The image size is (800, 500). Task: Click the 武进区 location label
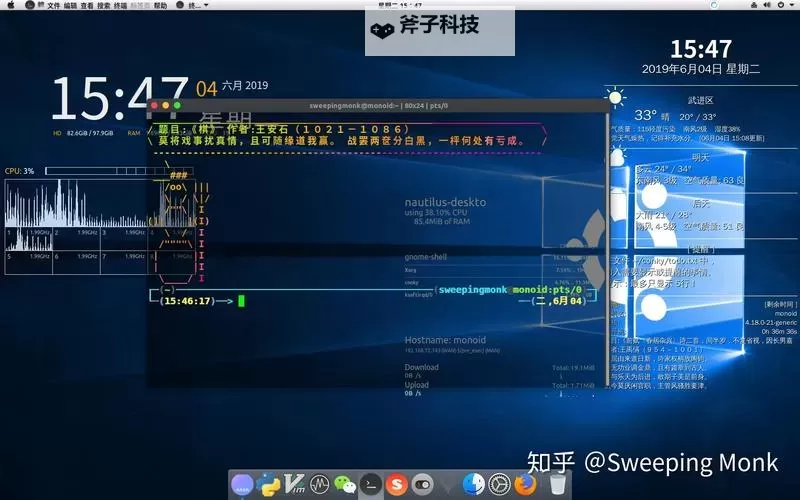pos(700,100)
